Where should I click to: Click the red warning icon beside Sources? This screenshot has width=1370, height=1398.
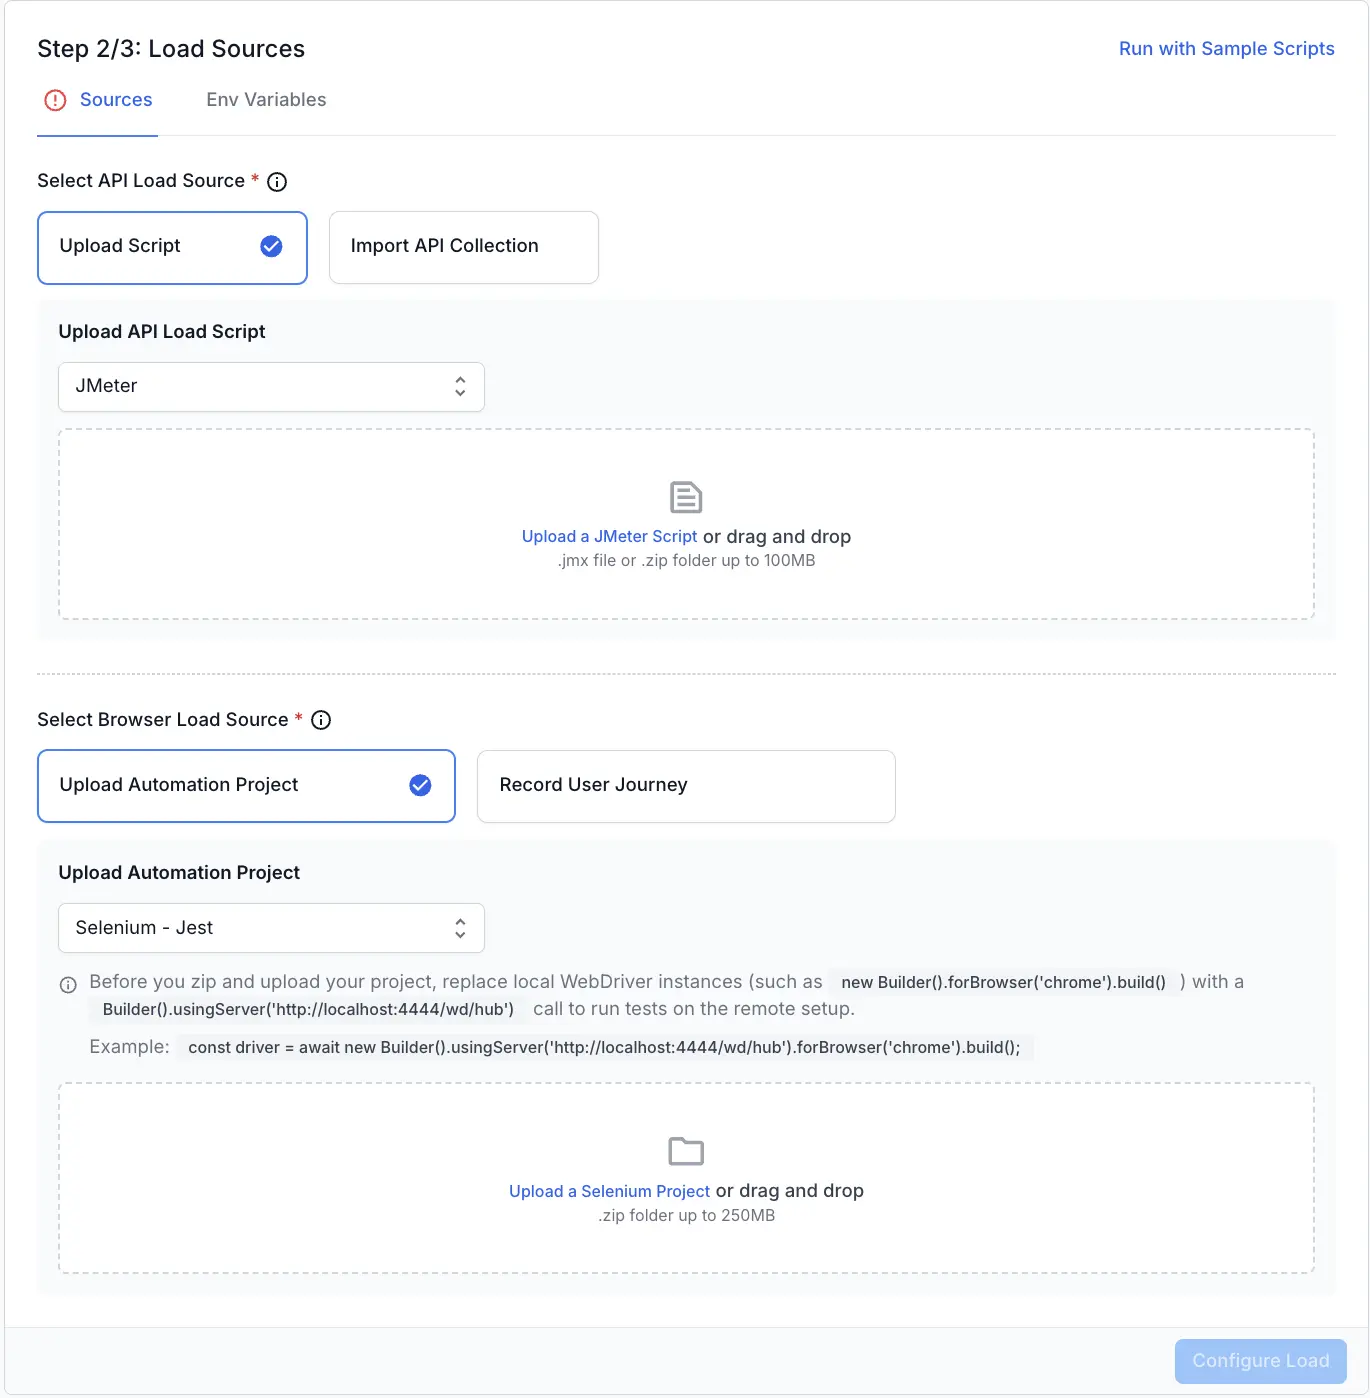[x=55, y=100]
